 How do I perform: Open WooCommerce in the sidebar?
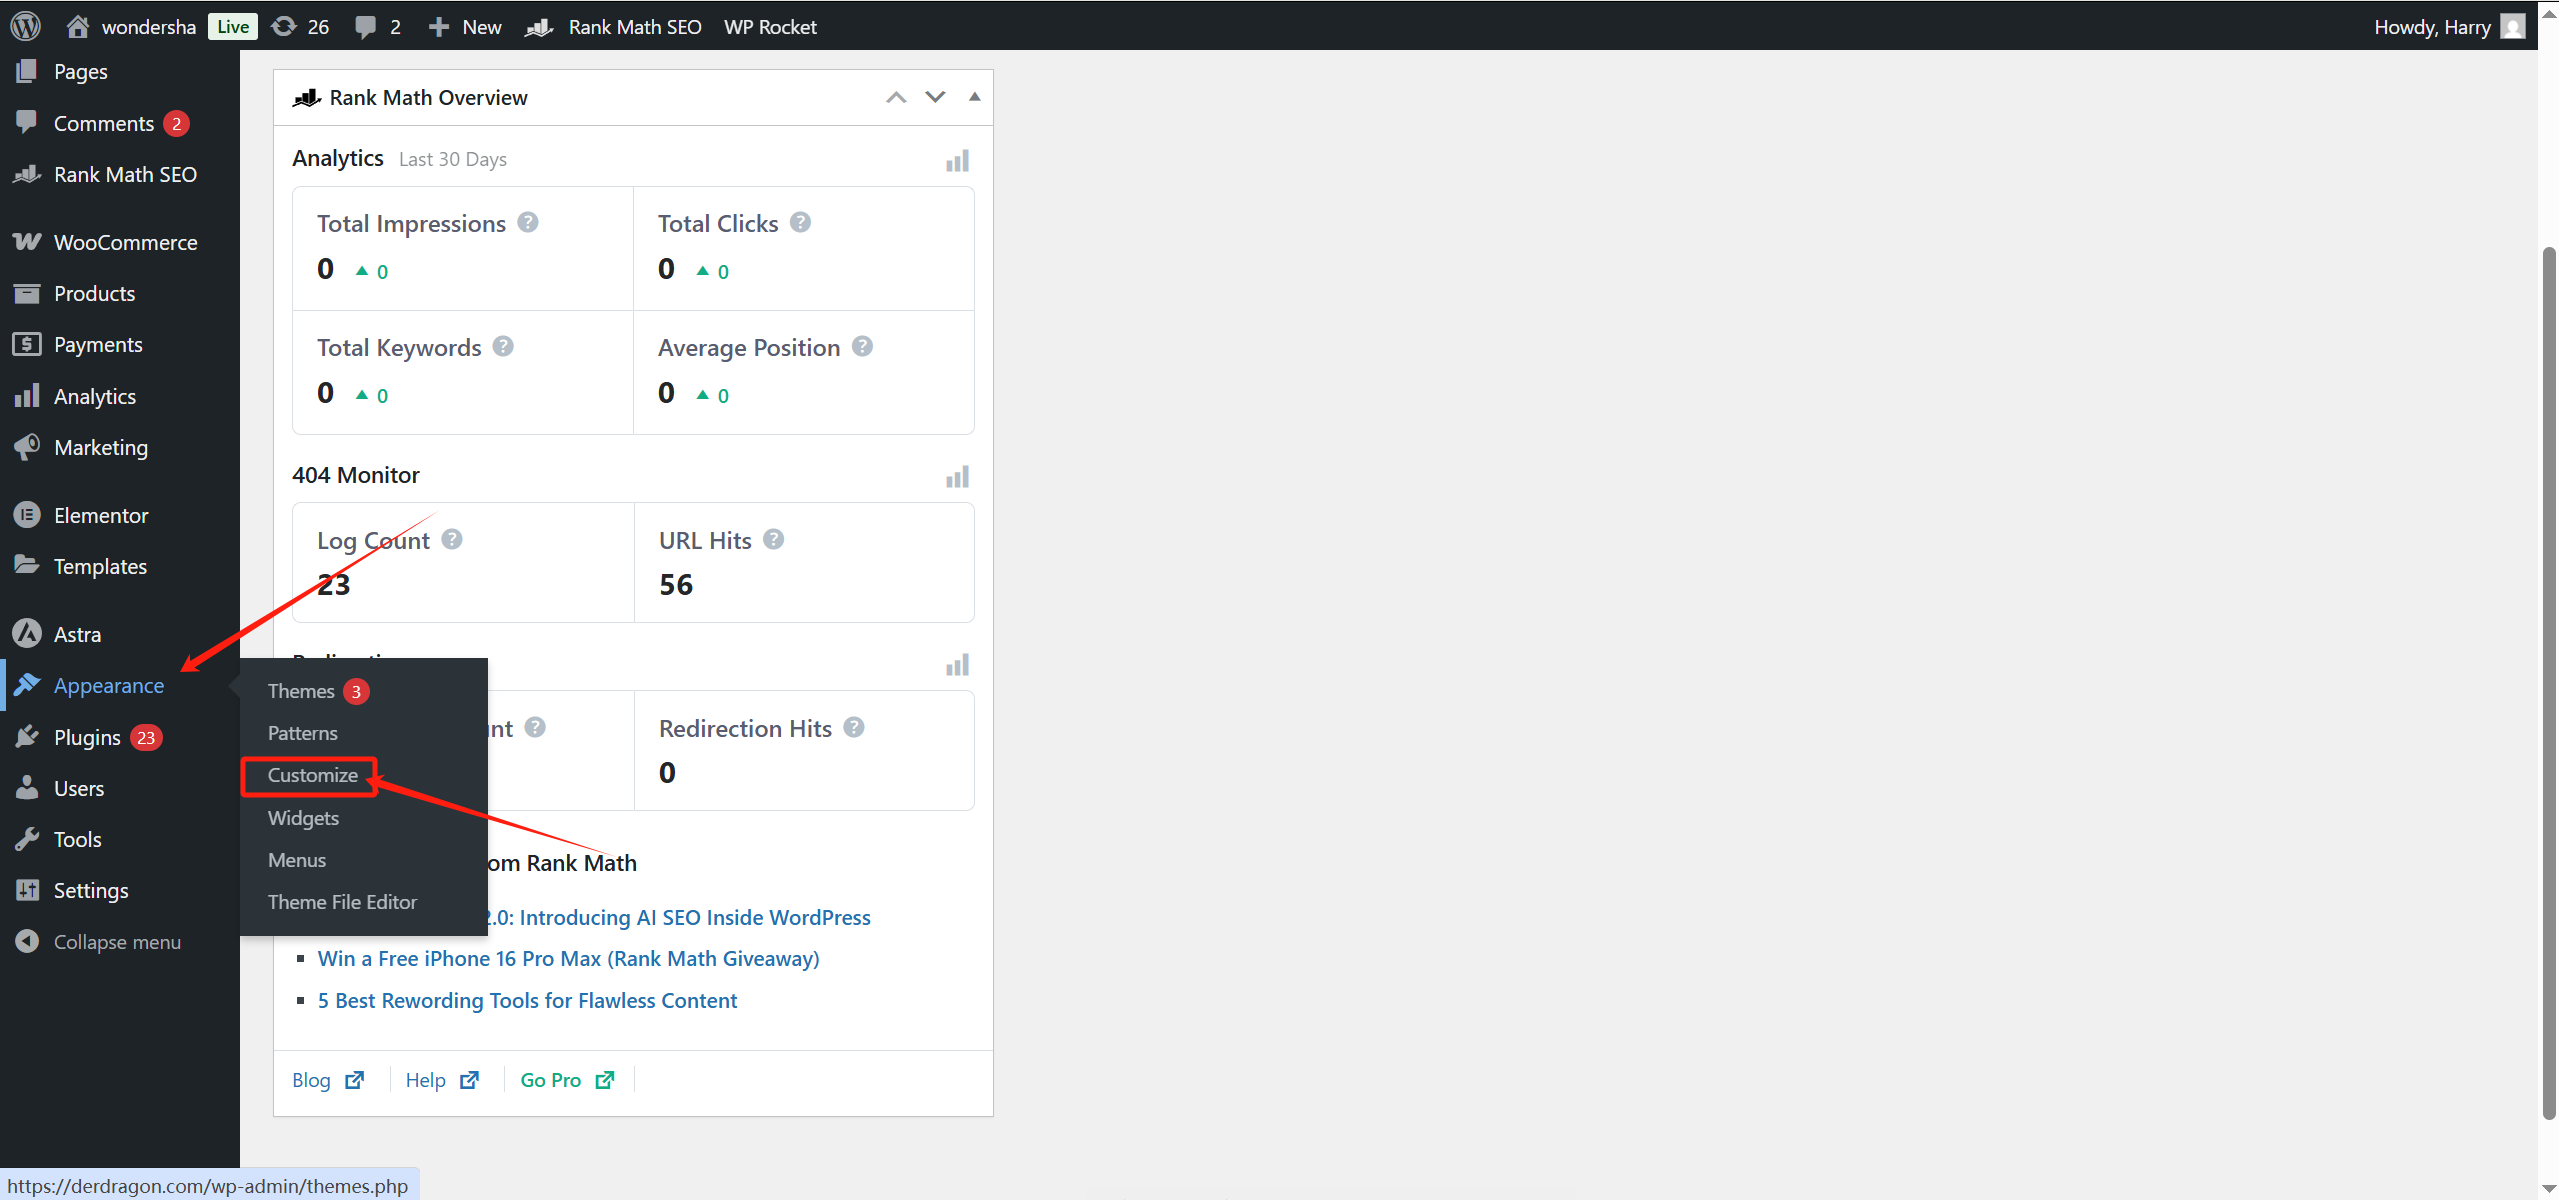coord(125,242)
